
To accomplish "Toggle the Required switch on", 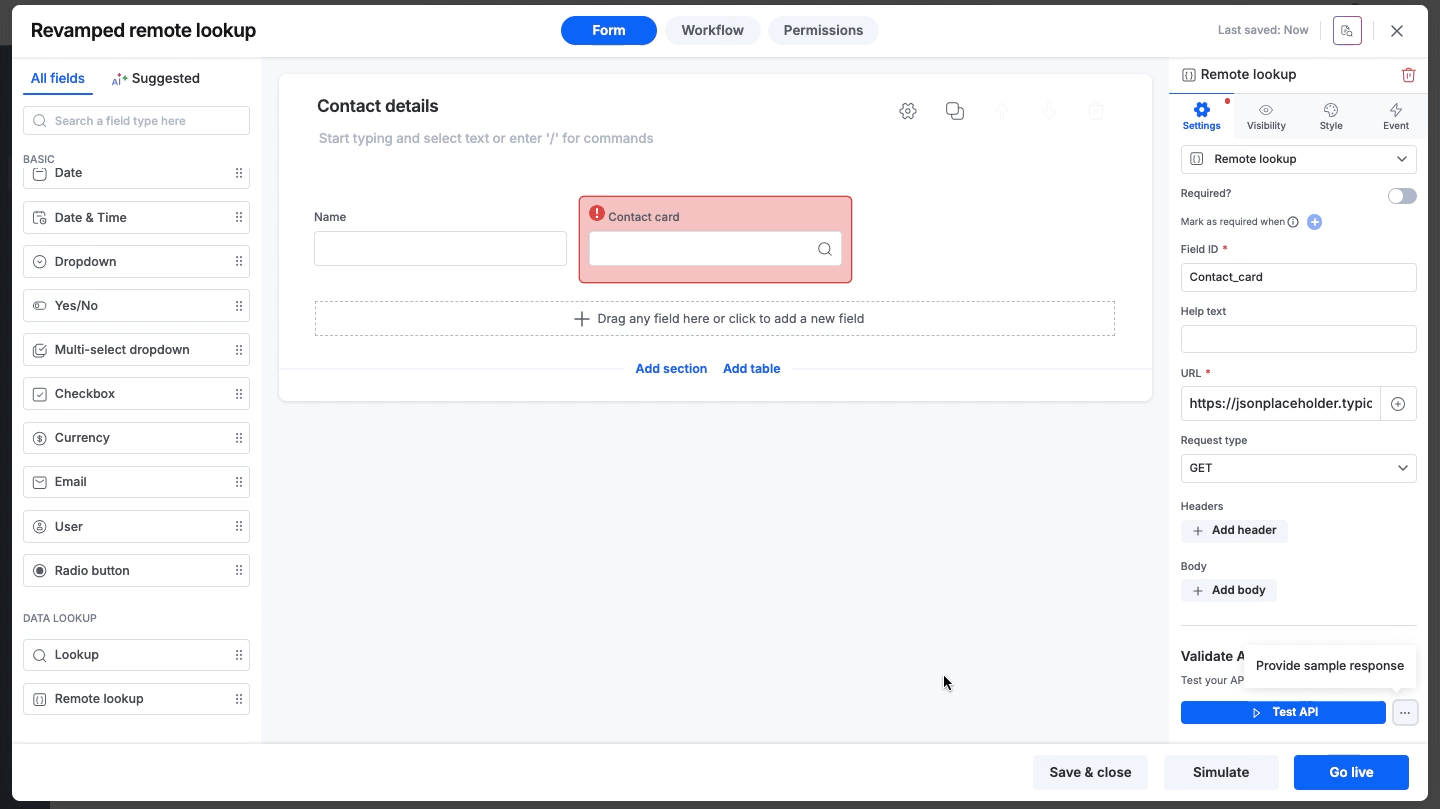I will (x=1402, y=196).
